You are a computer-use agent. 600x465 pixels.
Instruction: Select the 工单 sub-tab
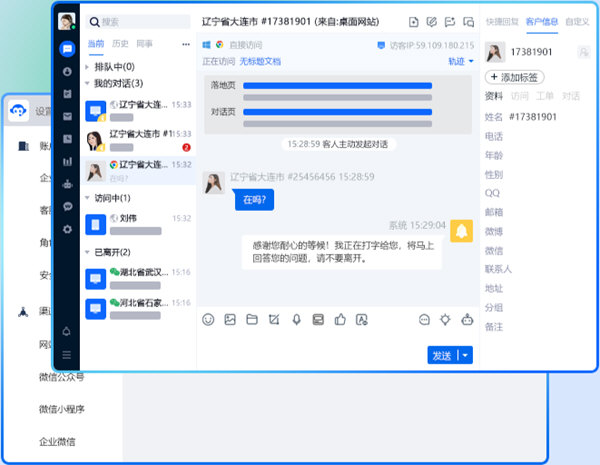pyautogui.click(x=545, y=96)
